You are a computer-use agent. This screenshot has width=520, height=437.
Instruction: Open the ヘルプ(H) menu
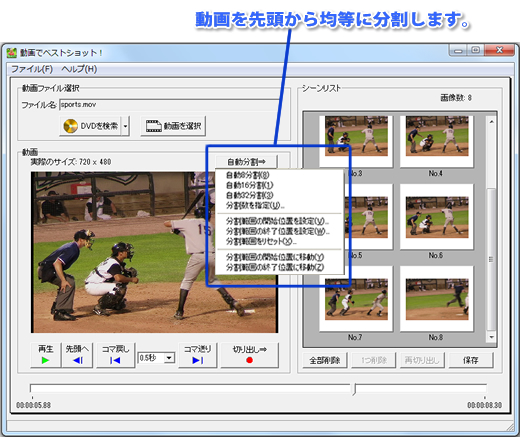79,69
